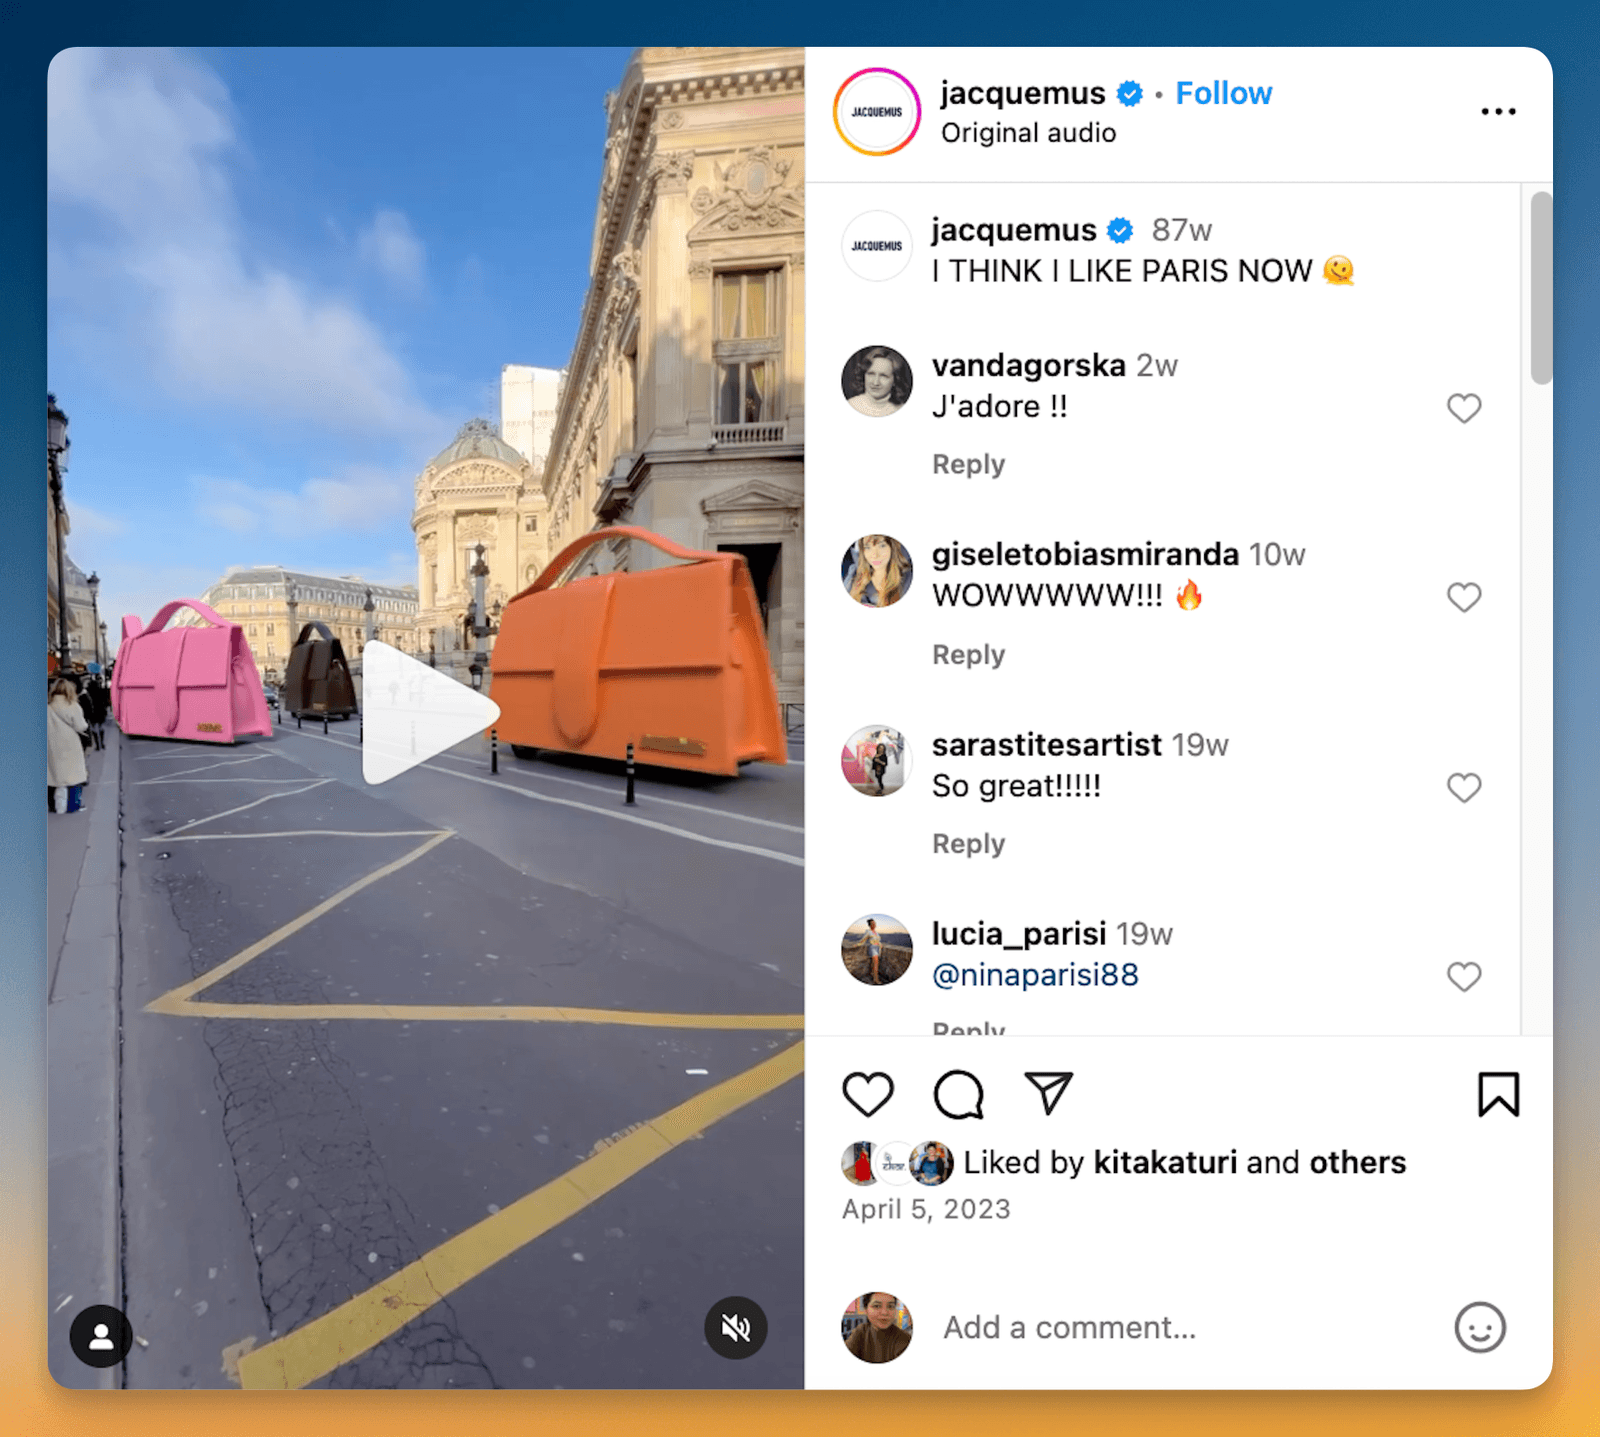Reply to sarastitesartist's comment

pyautogui.click(x=968, y=844)
